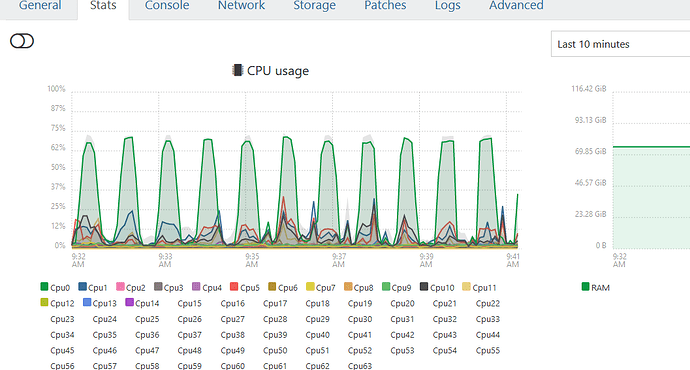Click the Cpu34 legend label
Image resolution: width=690 pixels, height=370 pixels.
tap(62, 335)
